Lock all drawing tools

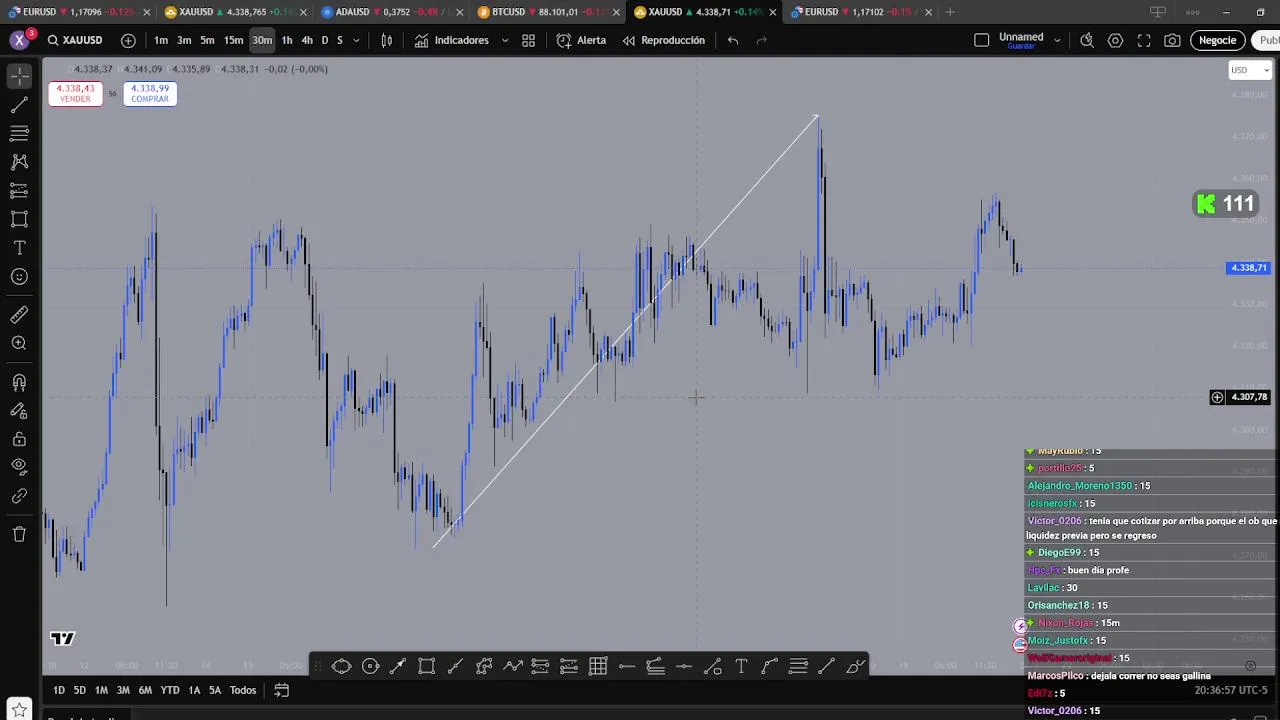click(x=19, y=439)
